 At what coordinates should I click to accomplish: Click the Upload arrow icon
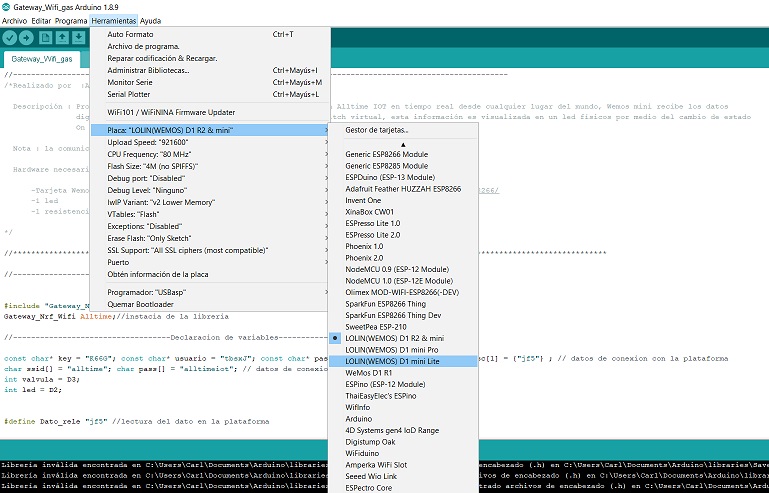click(26, 38)
